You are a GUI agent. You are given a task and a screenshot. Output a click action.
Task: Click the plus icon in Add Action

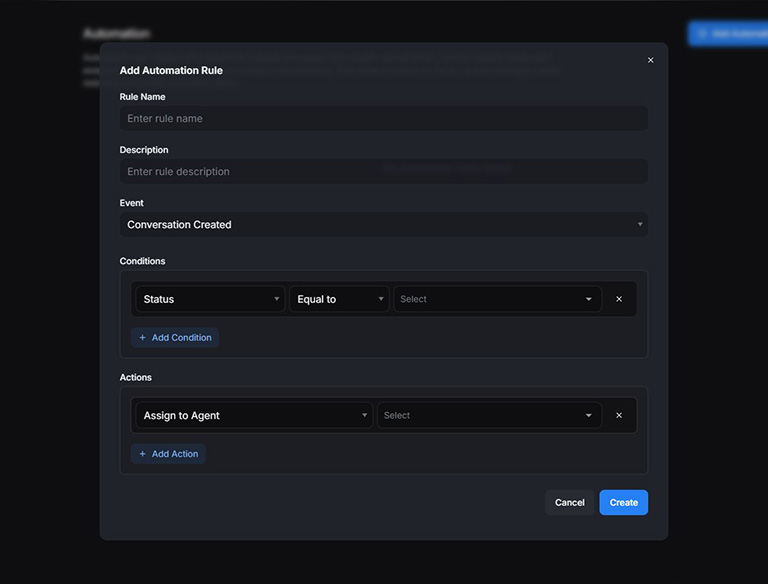coord(143,454)
